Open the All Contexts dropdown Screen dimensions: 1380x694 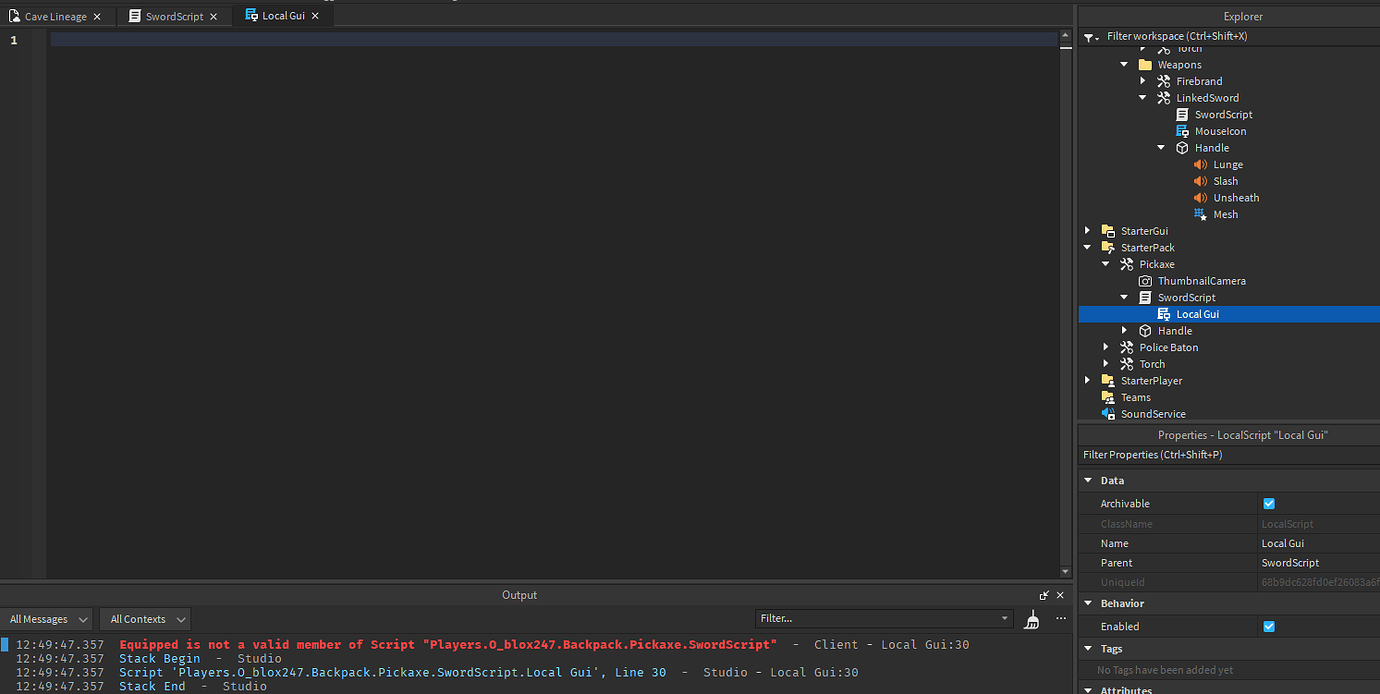click(x=145, y=619)
